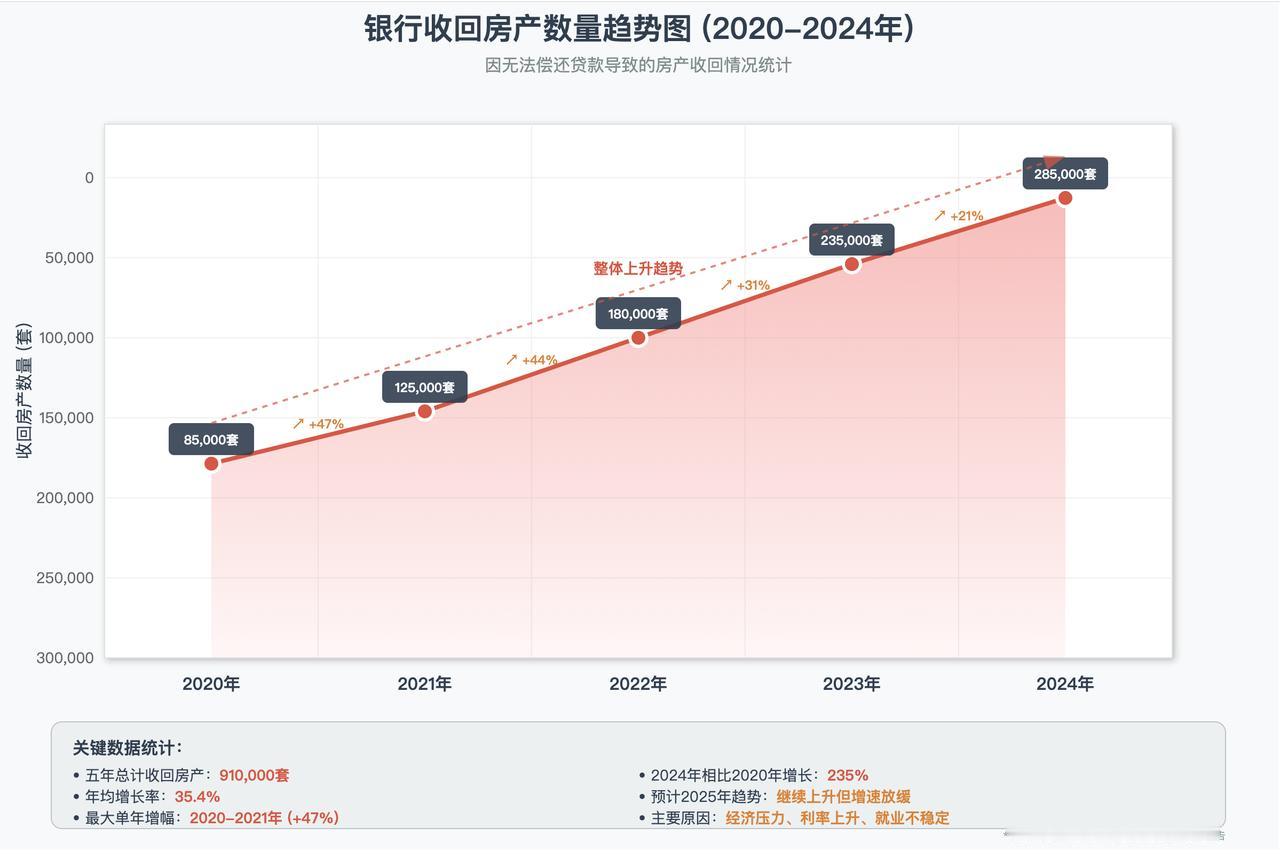Screen dimensions: 1280x859
Task: Click the ↗ +44% growth arrow indicator
Action: [x=531, y=359]
